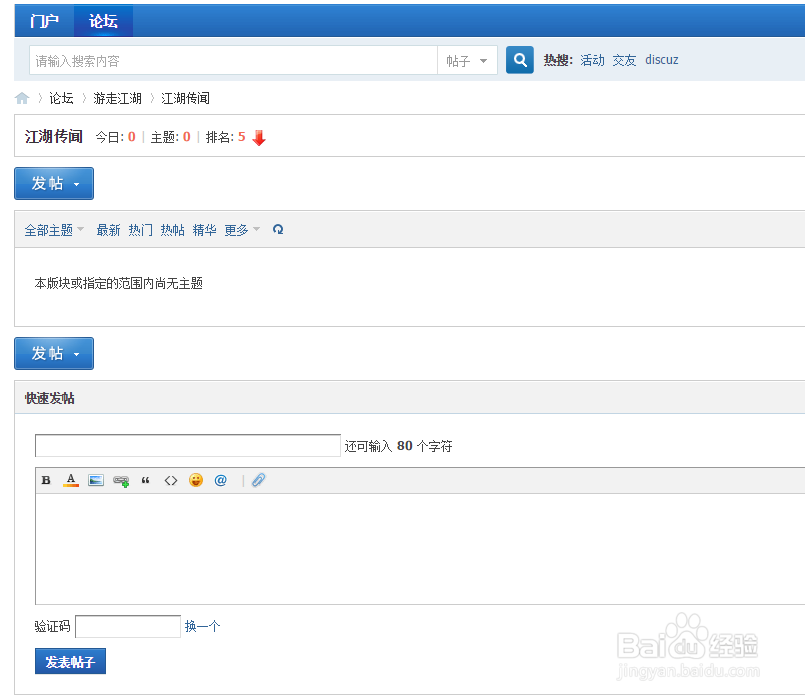Switch to the 论坛 tab
The height and width of the screenshot is (699, 805).
(103, 20)
